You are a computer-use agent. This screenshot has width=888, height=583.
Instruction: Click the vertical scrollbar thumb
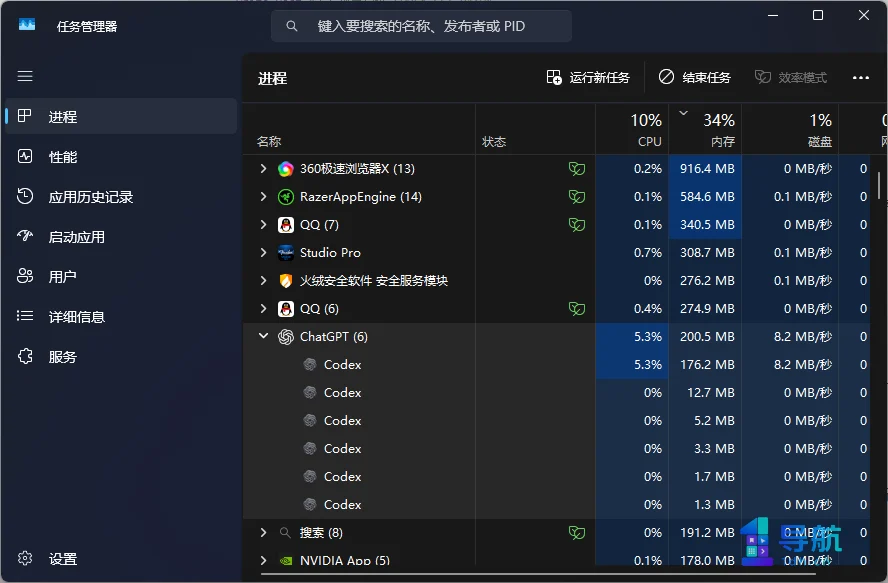(879, 186)
